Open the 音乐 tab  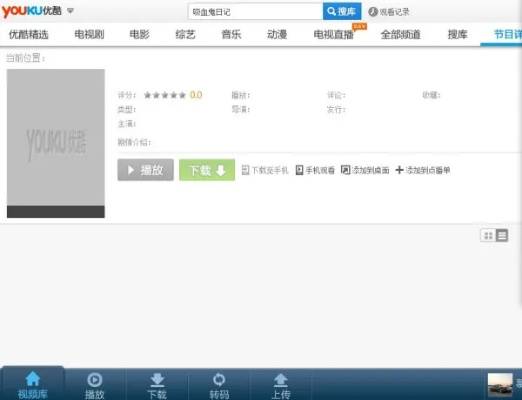(231, 34)
